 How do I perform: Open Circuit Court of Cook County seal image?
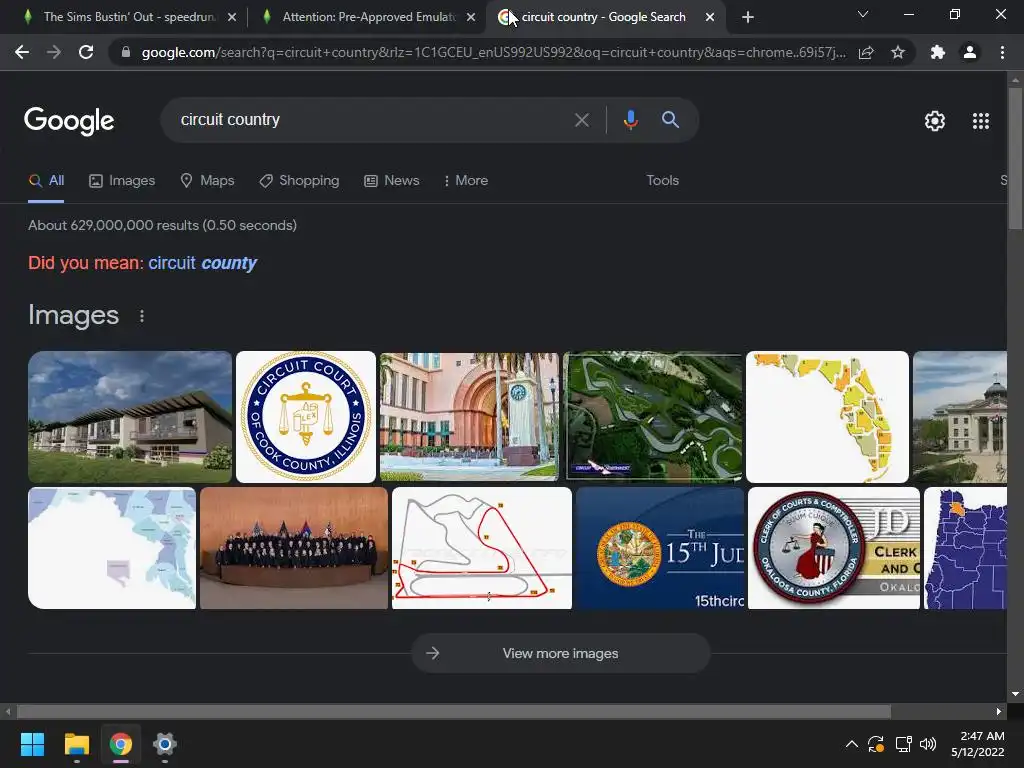pyautogui.click(x=306, y=417)
